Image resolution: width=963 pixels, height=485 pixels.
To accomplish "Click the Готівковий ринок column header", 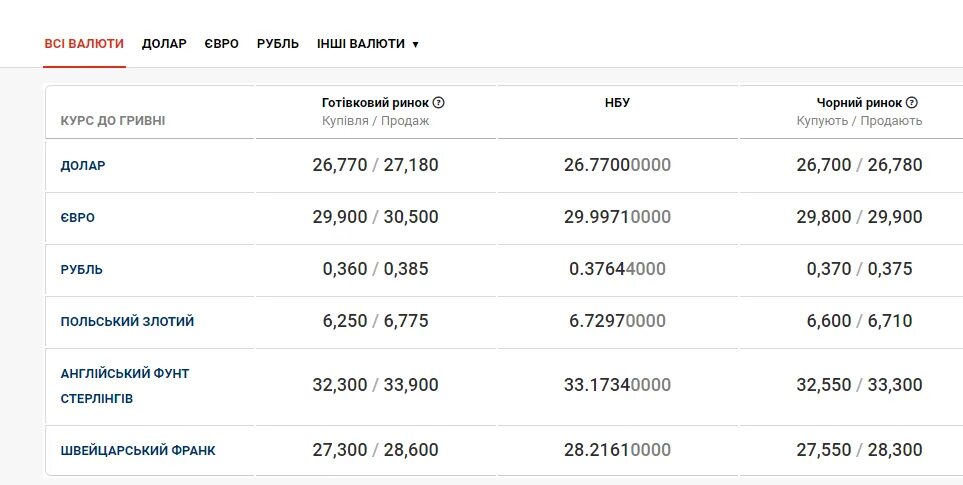I will [x=375, y=103].
